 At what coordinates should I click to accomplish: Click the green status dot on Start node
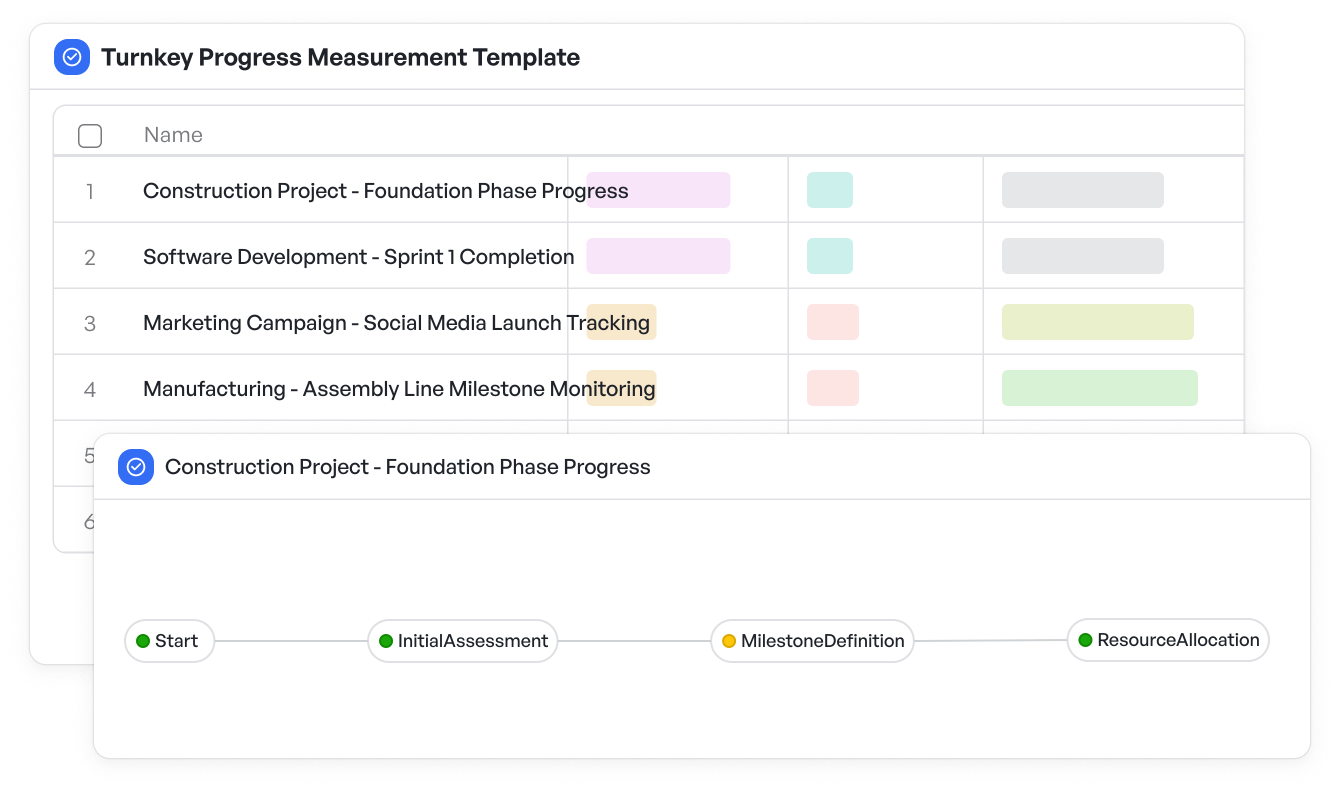tap(143, 641)
